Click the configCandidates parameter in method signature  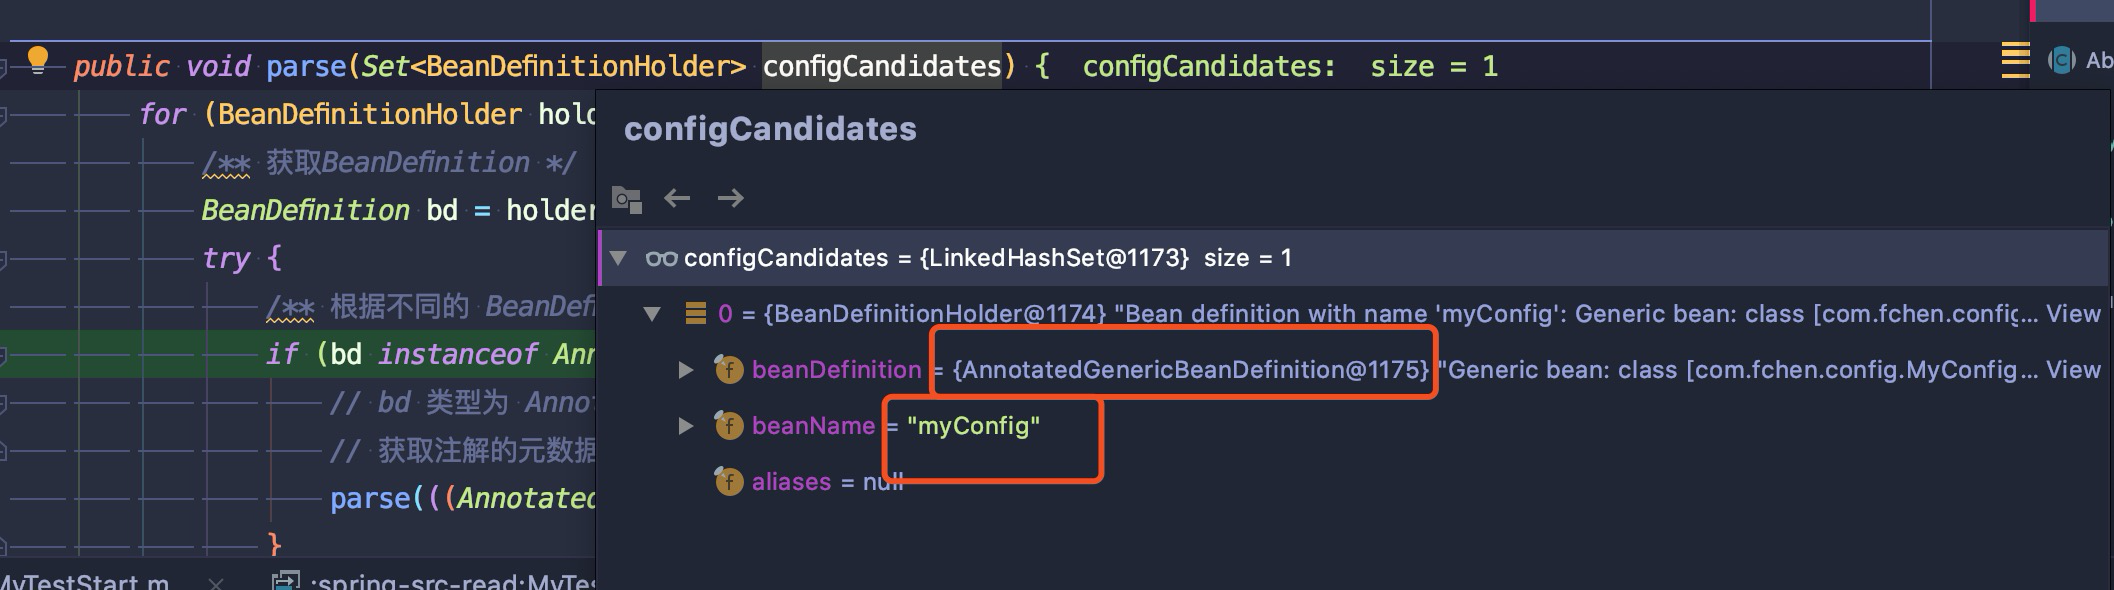coord(882,66)
